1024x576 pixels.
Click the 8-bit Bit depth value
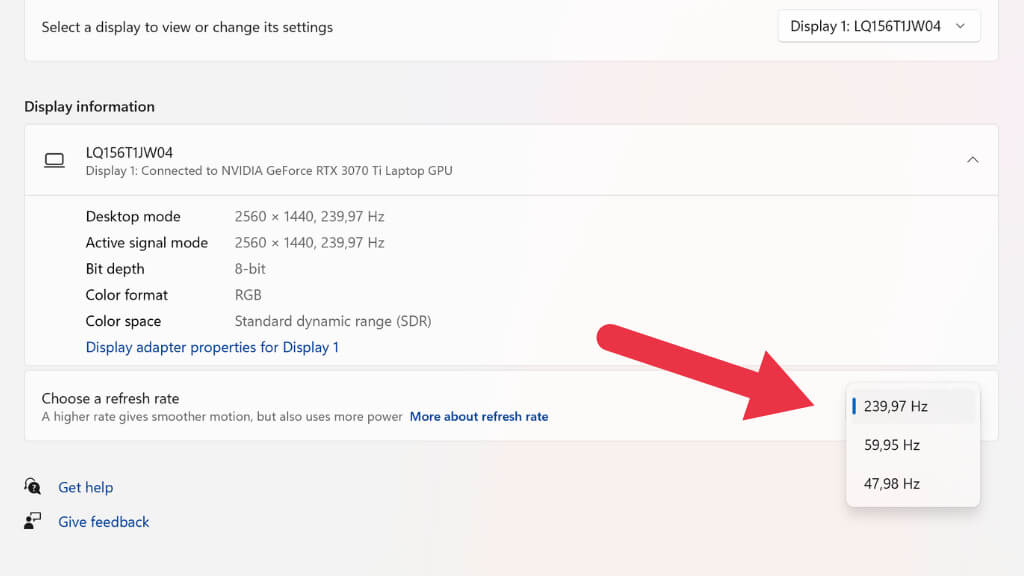point(250,268)
